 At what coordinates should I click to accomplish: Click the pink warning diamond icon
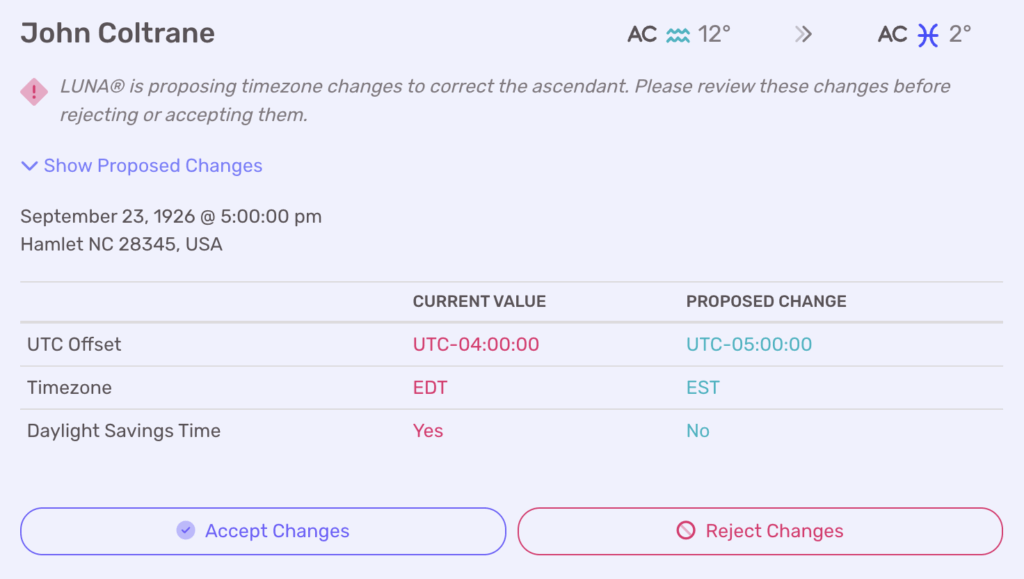point(34,92)
